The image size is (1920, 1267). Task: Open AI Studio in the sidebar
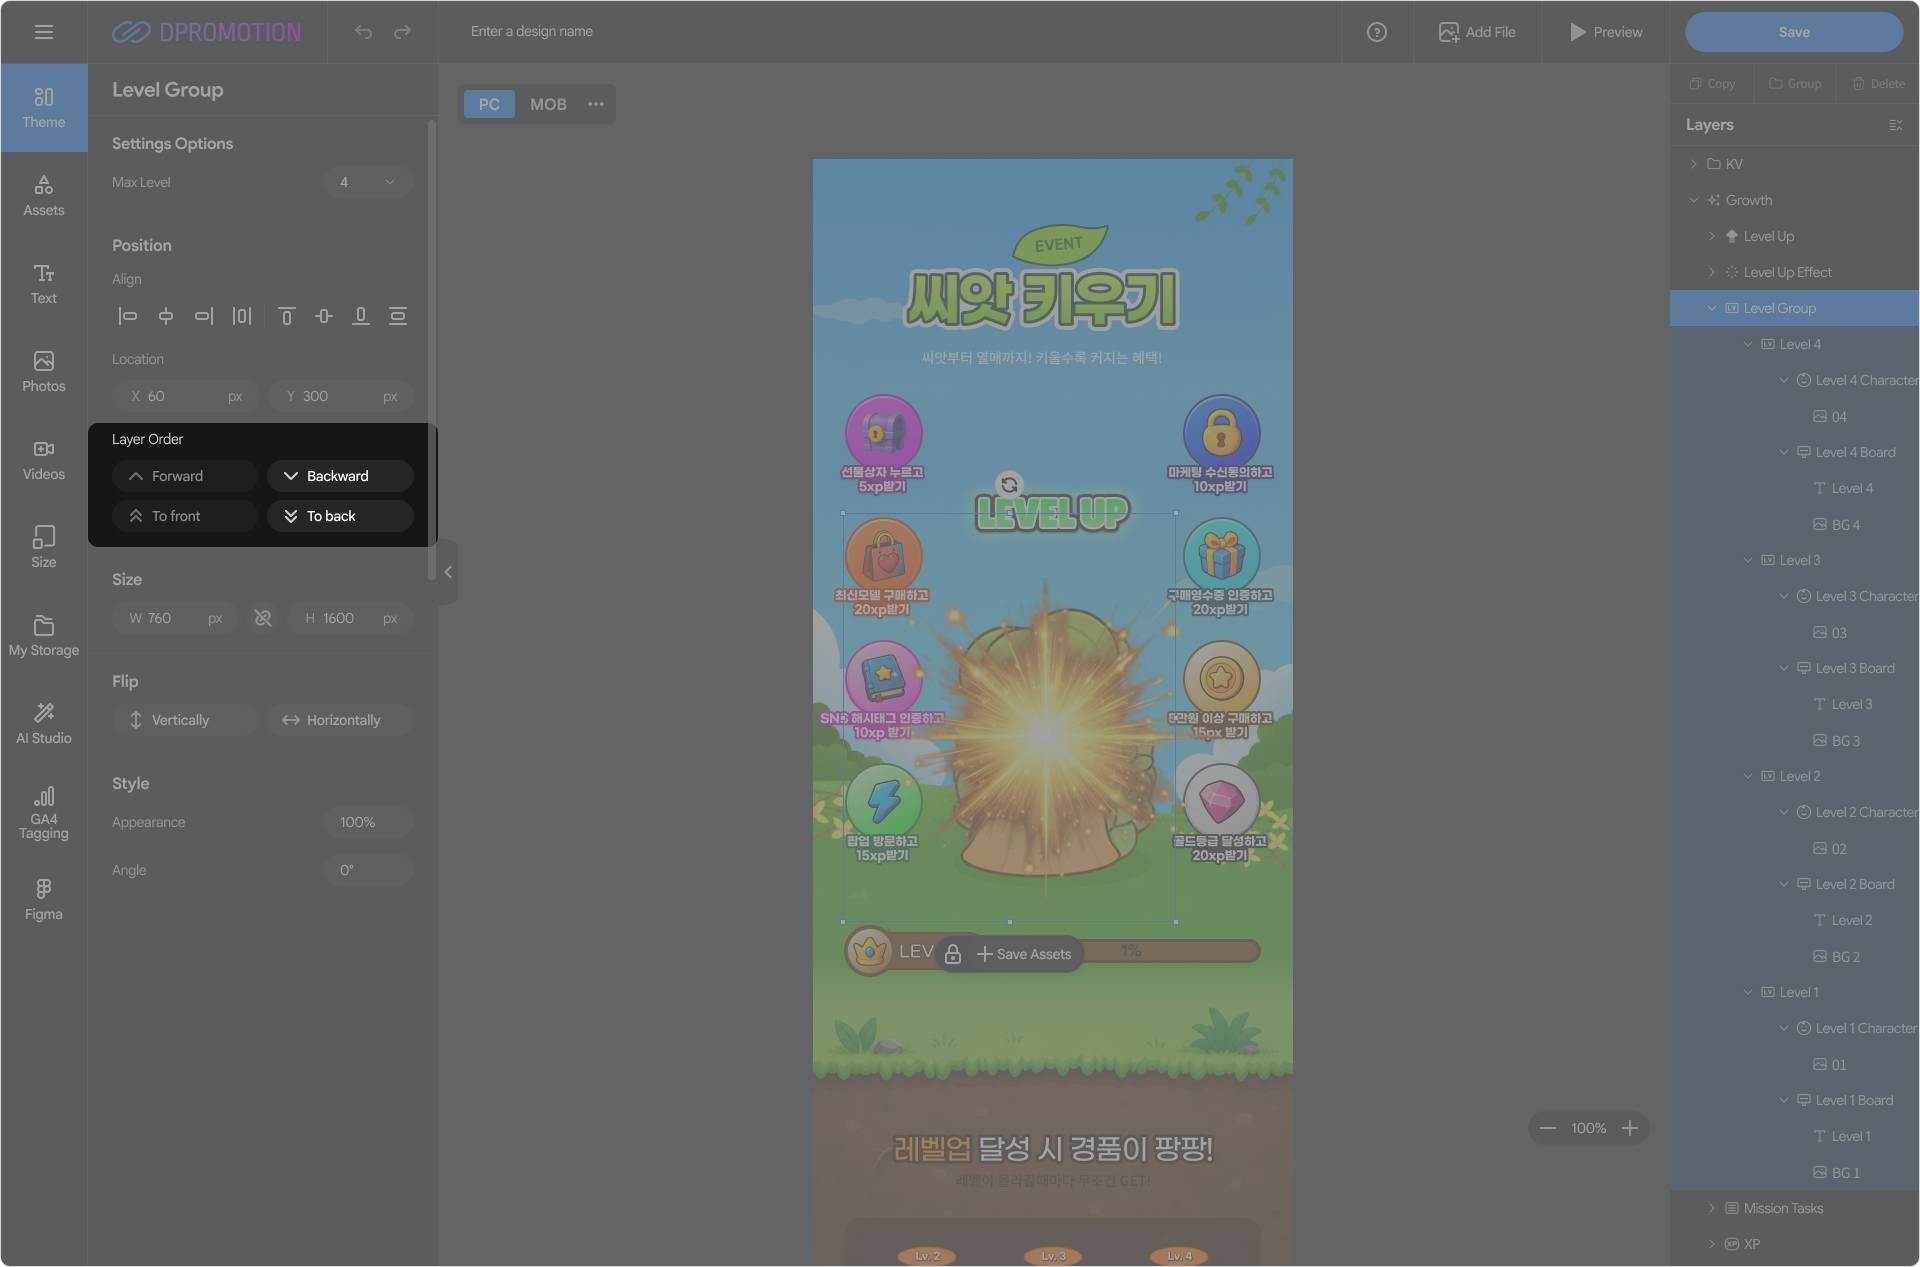[x=44, y=724]
